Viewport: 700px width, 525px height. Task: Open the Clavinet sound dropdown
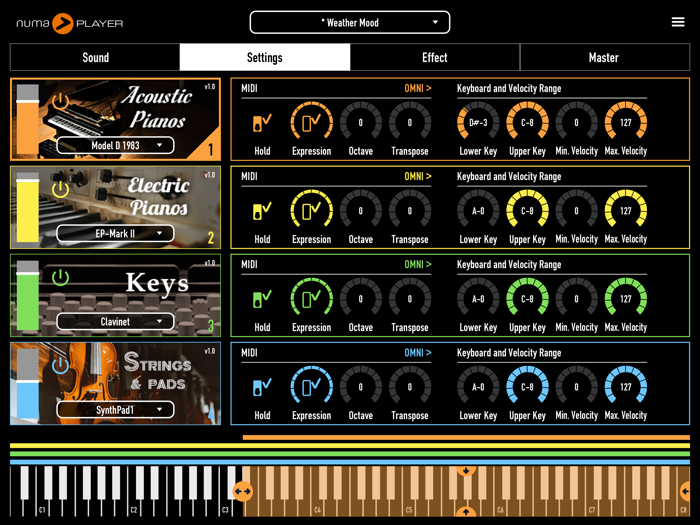(x=115, y=321)
